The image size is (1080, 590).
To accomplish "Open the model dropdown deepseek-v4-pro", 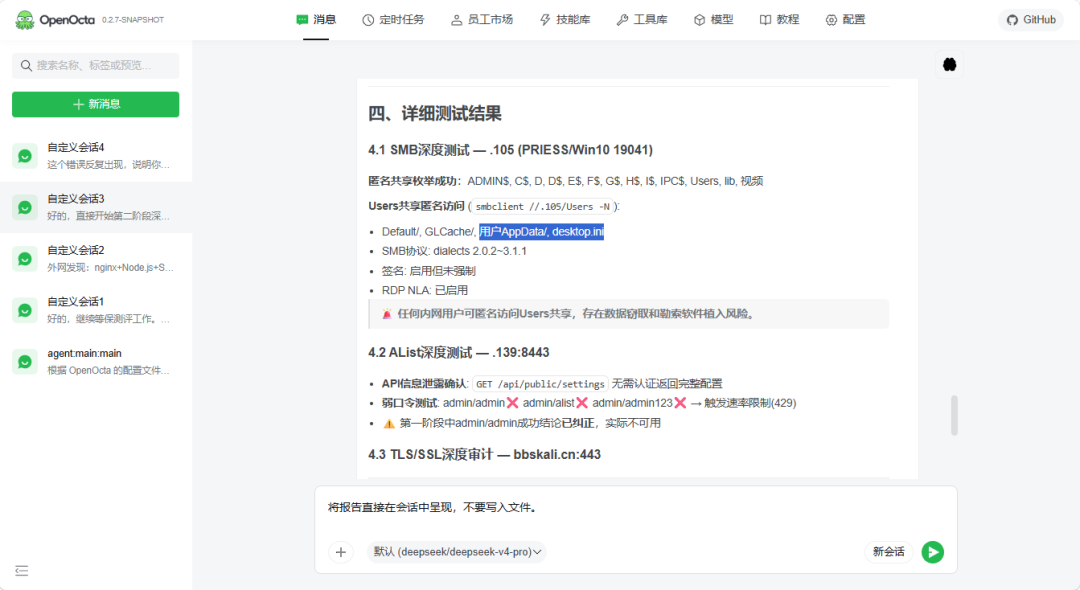I will (x=457, y=552).
